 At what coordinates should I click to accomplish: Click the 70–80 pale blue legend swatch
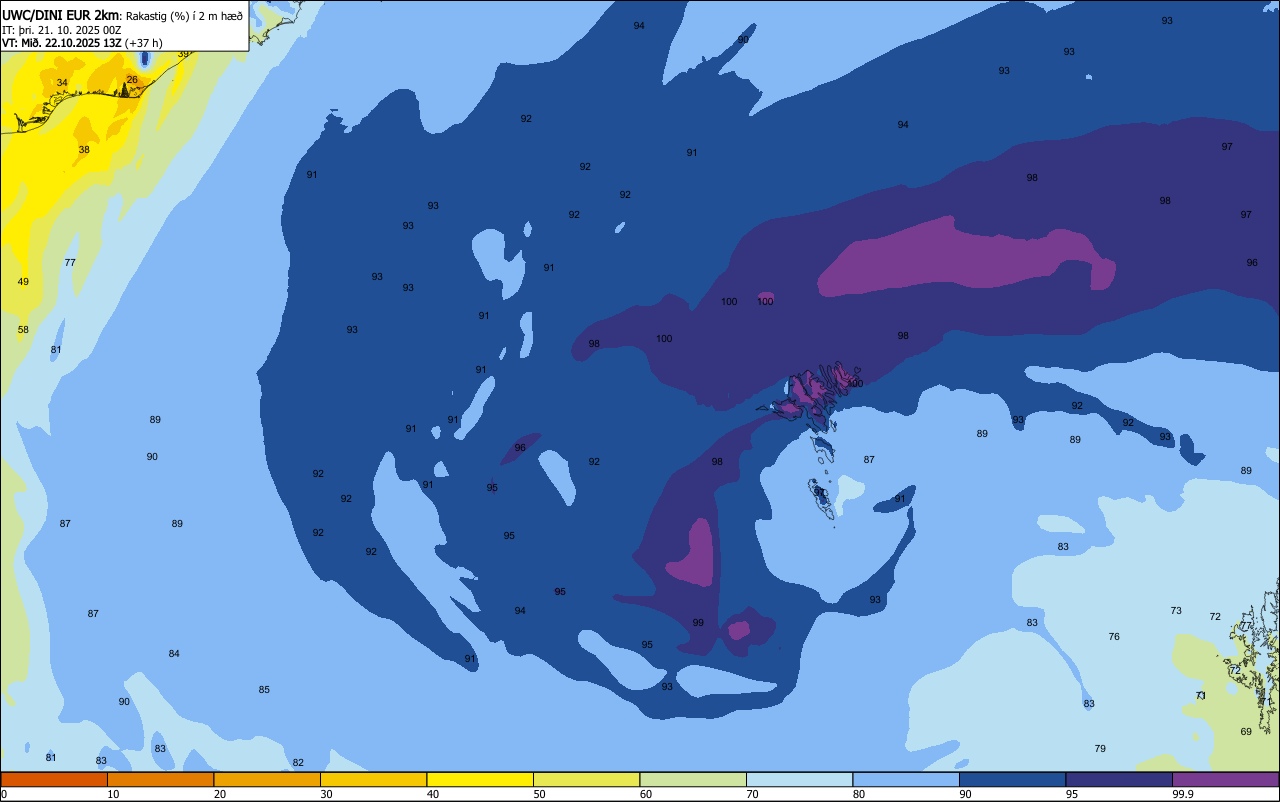point(799,779)
